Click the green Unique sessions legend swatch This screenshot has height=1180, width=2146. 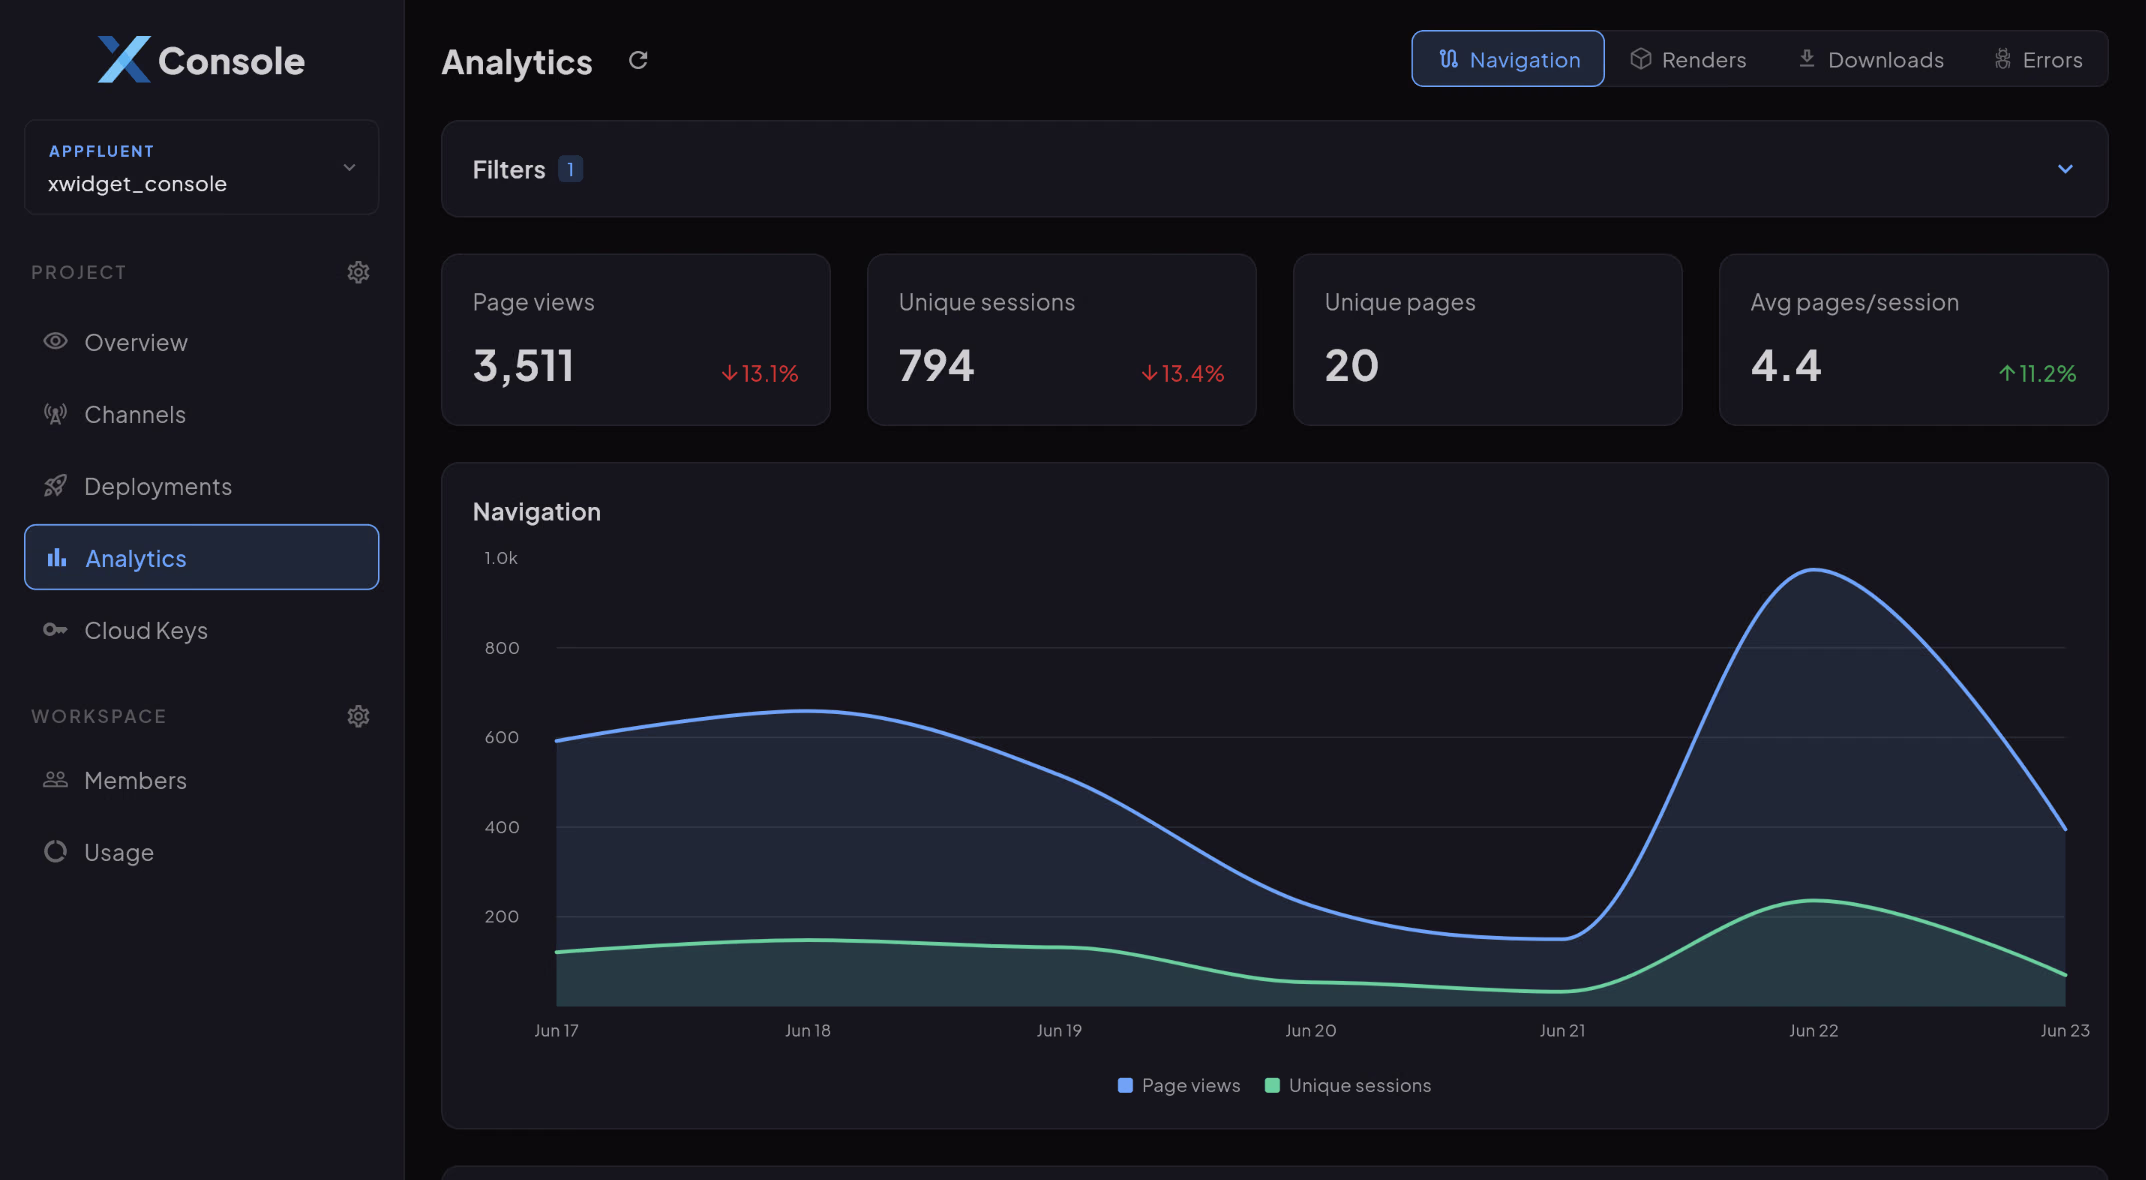[x=1272, y=1085]
